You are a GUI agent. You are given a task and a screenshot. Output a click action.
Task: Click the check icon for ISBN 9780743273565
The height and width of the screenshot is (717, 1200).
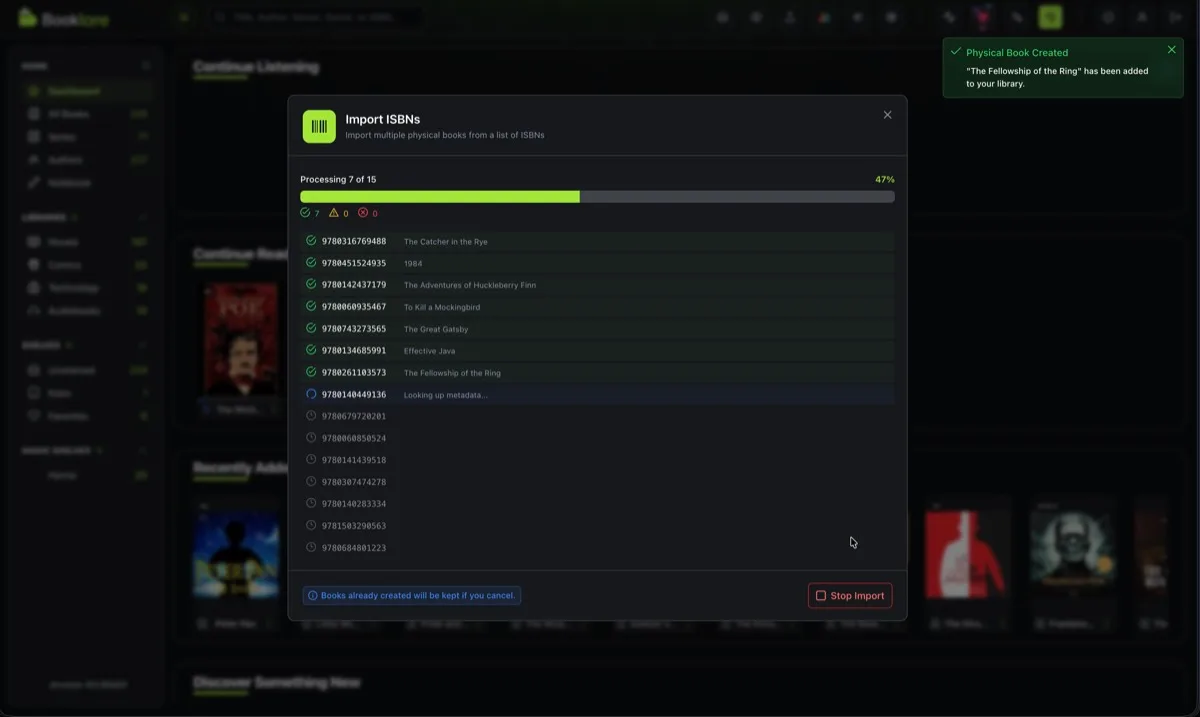point(311,329)
